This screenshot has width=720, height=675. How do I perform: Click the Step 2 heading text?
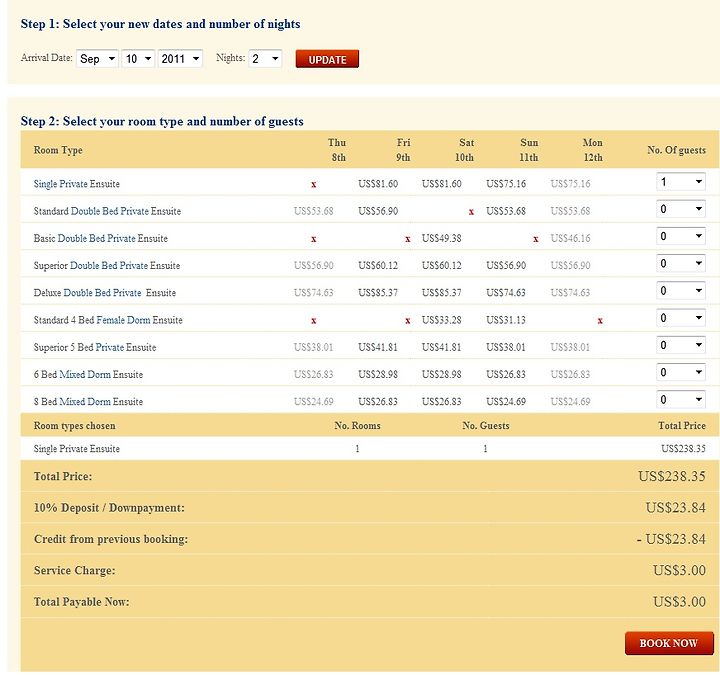[162, 121]
